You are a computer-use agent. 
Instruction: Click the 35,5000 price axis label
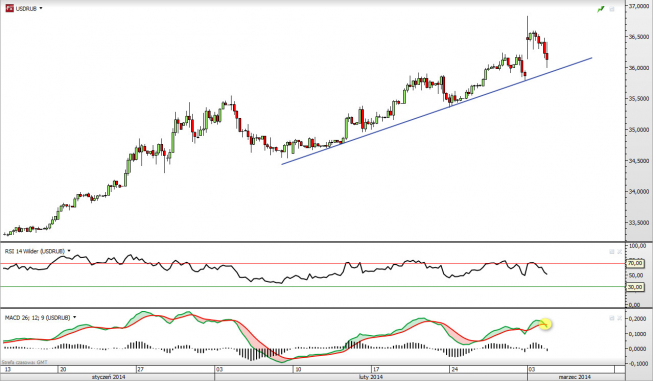[639, 99]
